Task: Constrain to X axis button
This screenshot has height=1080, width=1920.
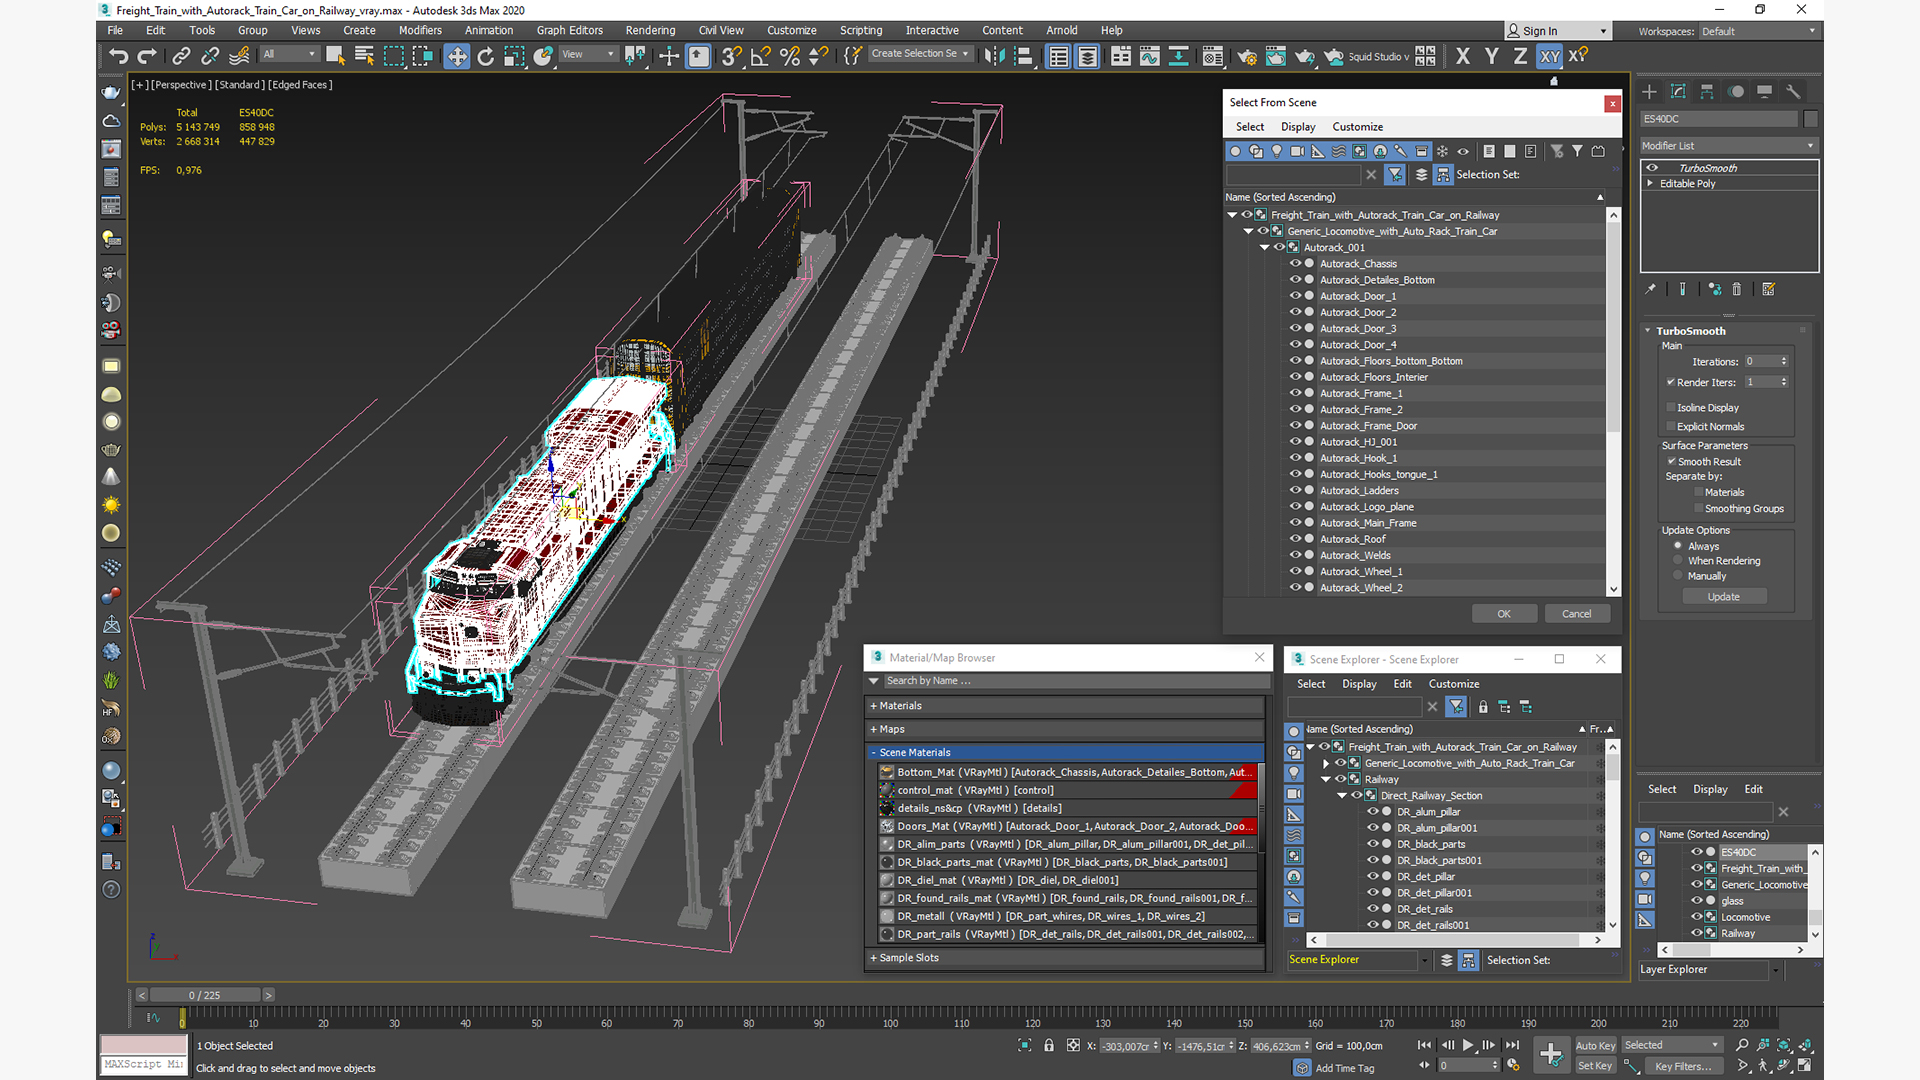Action: (x=1462, y=56)
